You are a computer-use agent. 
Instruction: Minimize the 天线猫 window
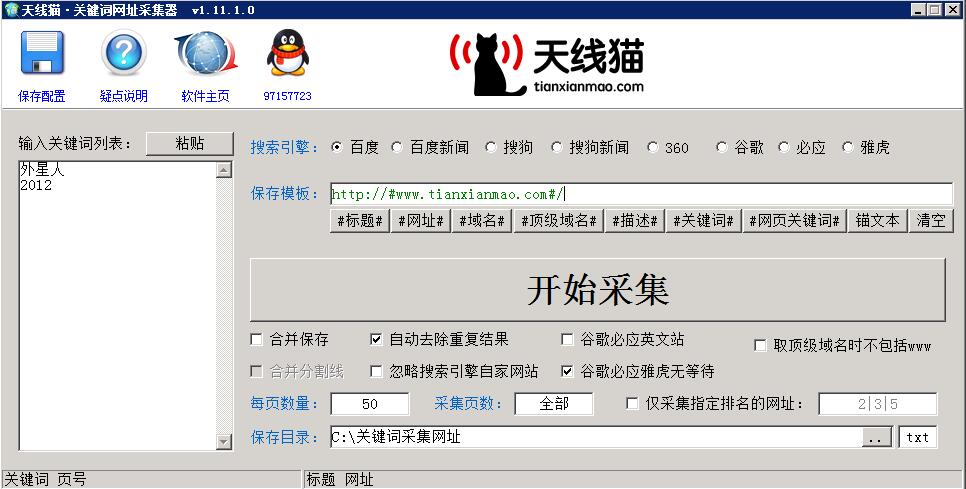pos(919,10)
